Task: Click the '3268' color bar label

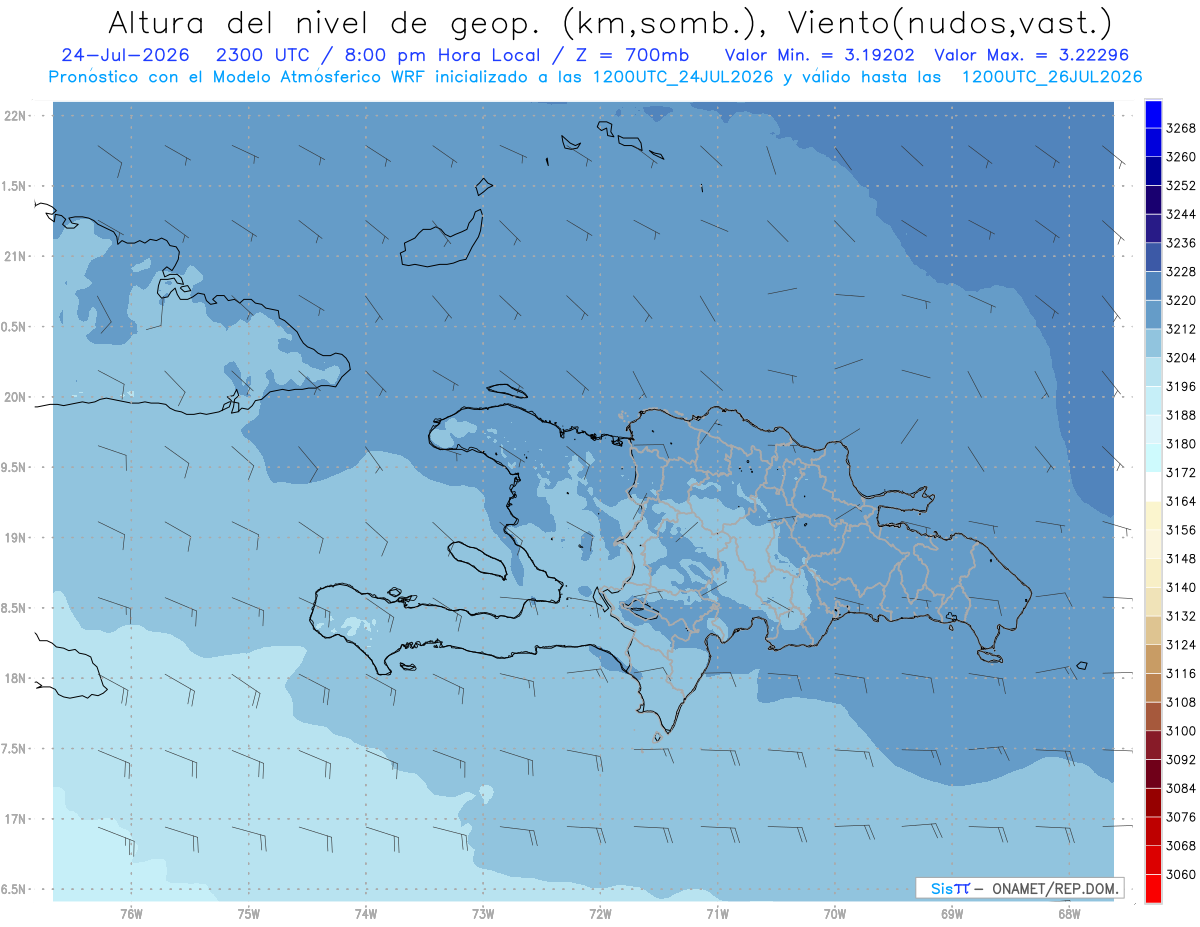Action: tap(1181, 128)
